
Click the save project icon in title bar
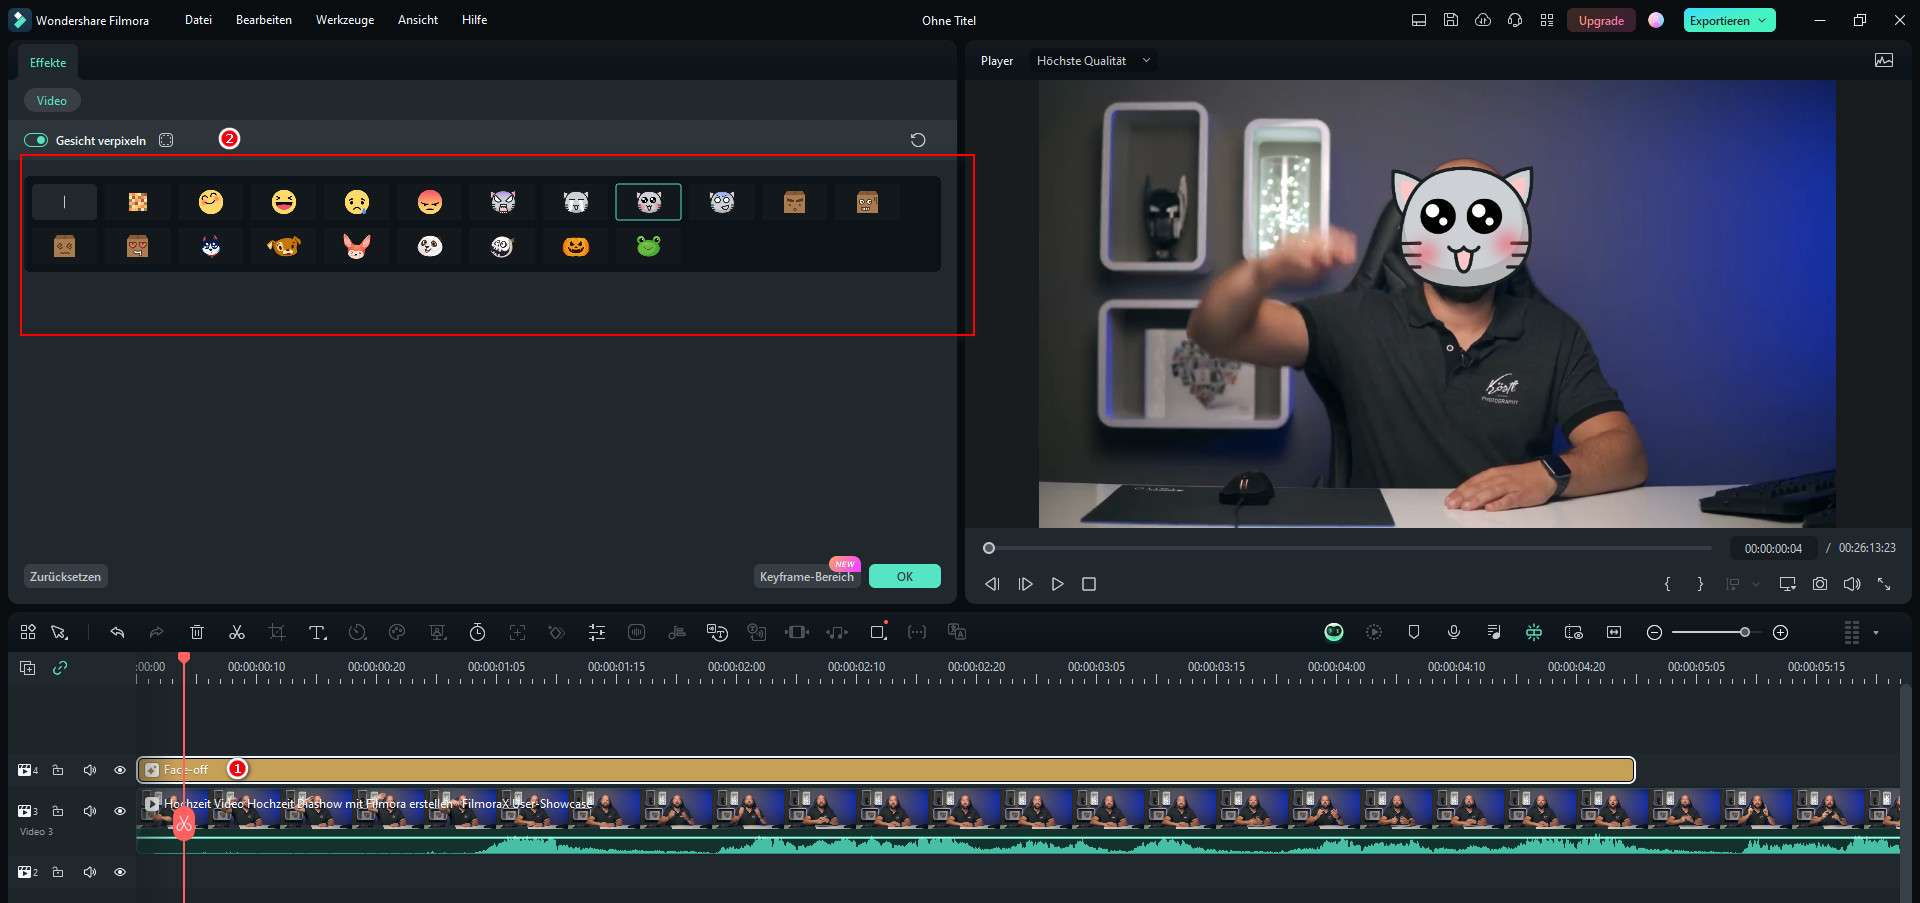[1451, 20]
